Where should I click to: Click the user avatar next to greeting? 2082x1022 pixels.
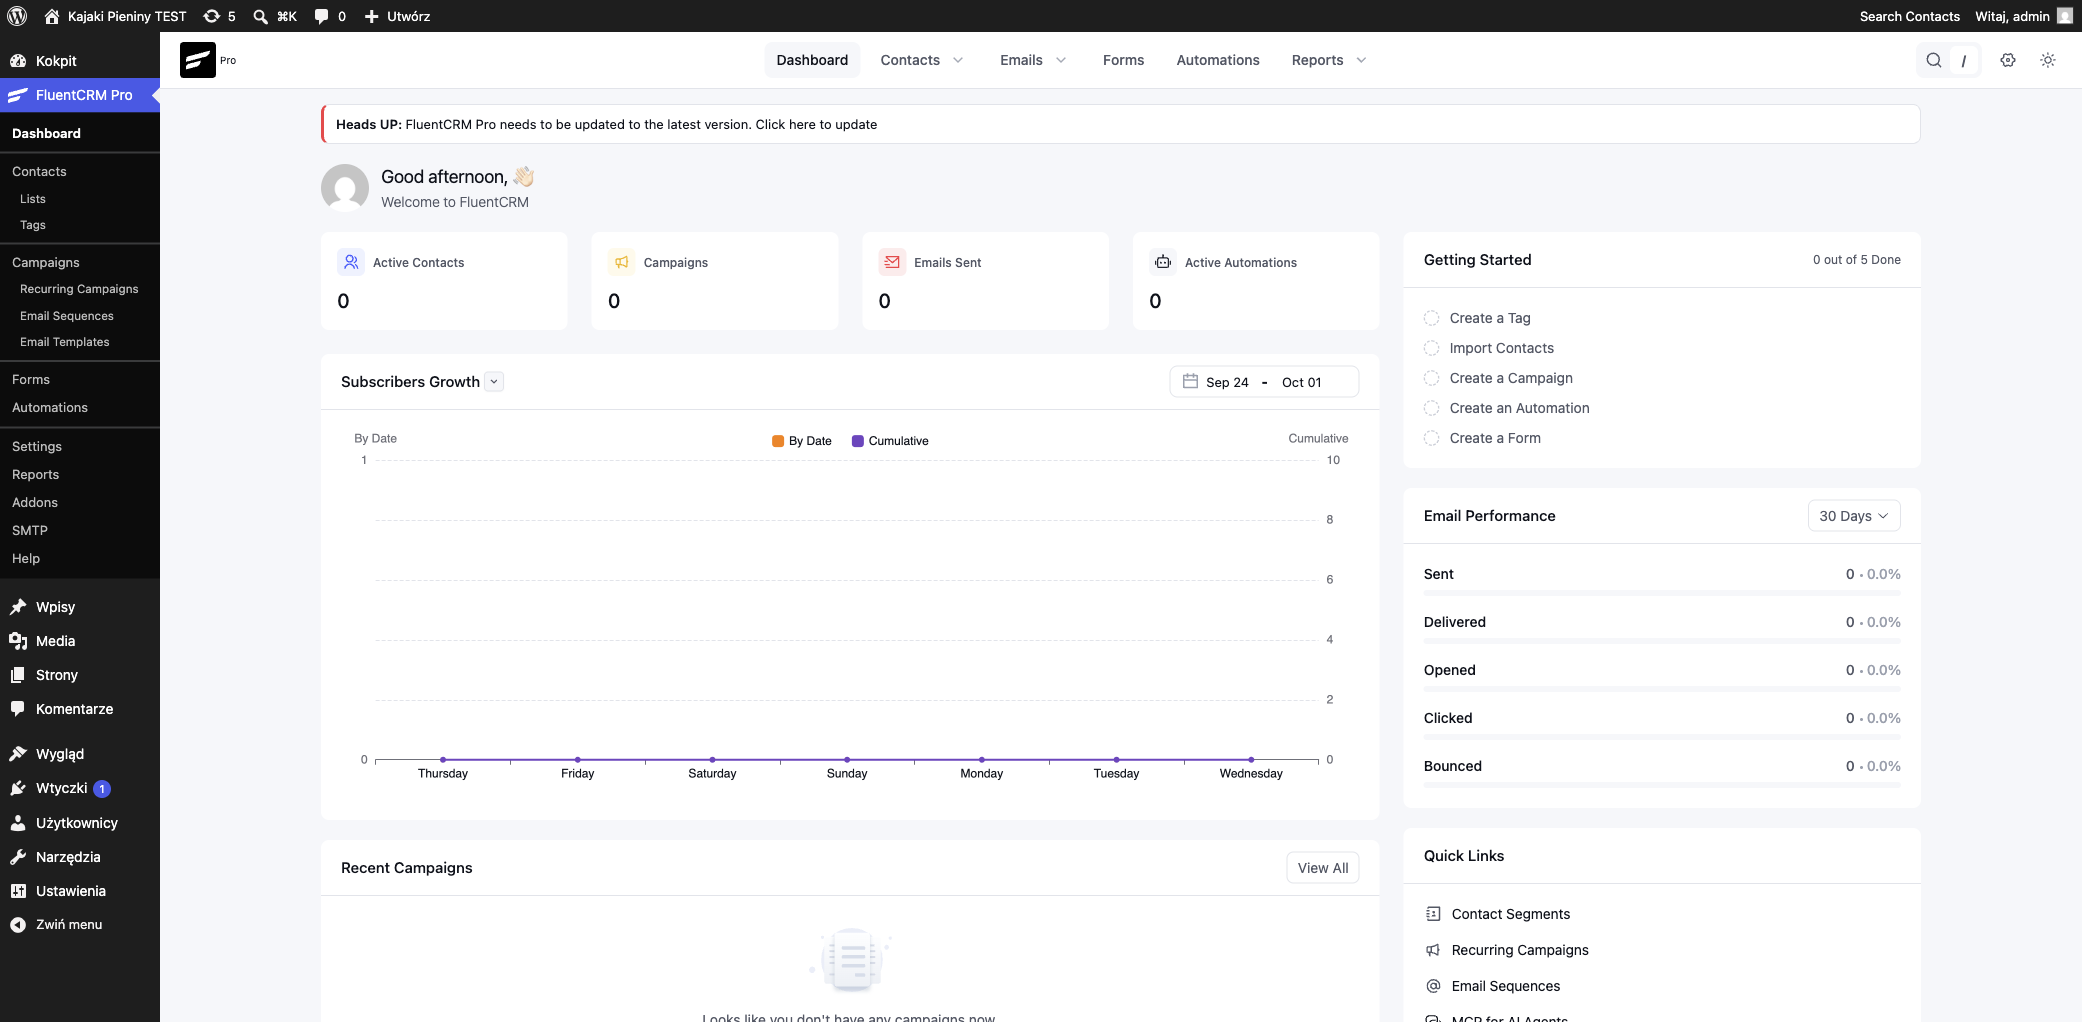coord(345,188)
